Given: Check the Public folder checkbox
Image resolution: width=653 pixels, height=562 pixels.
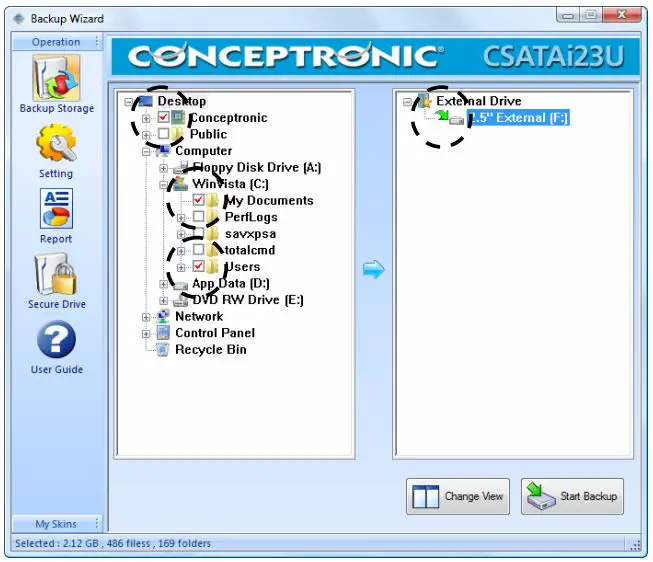Looking at the screenshot, I should (x=163, y=134).
